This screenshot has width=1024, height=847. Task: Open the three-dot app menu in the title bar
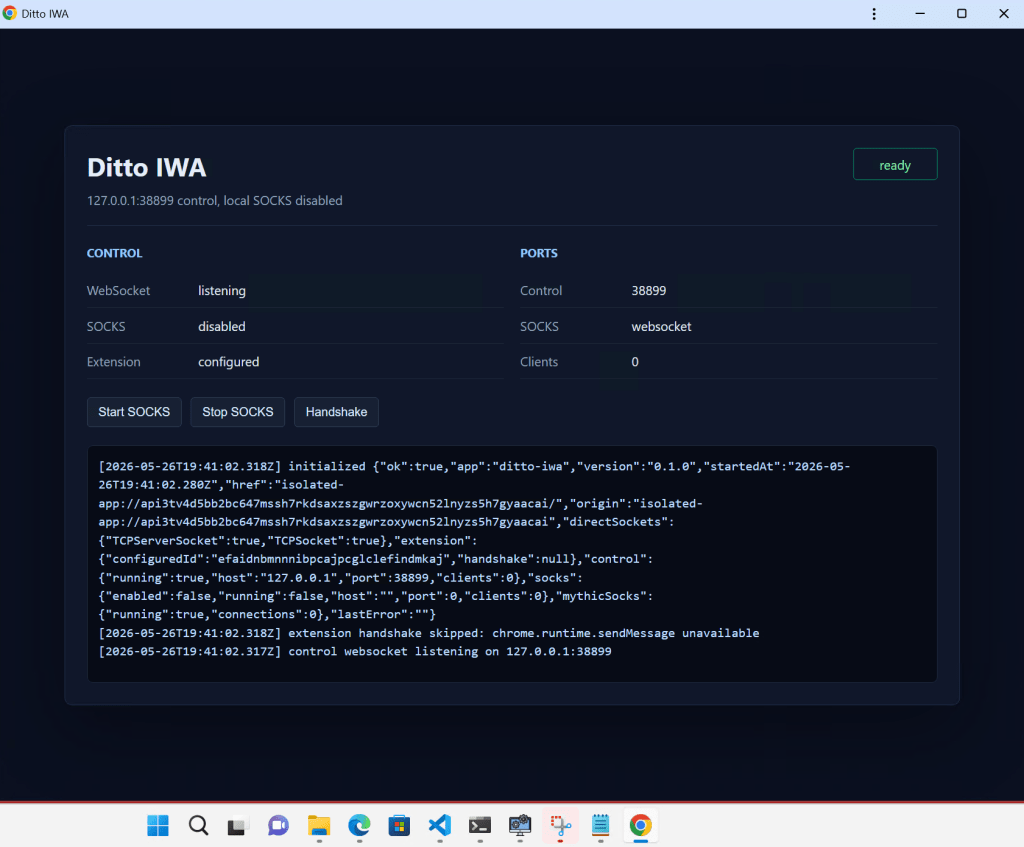874,14
